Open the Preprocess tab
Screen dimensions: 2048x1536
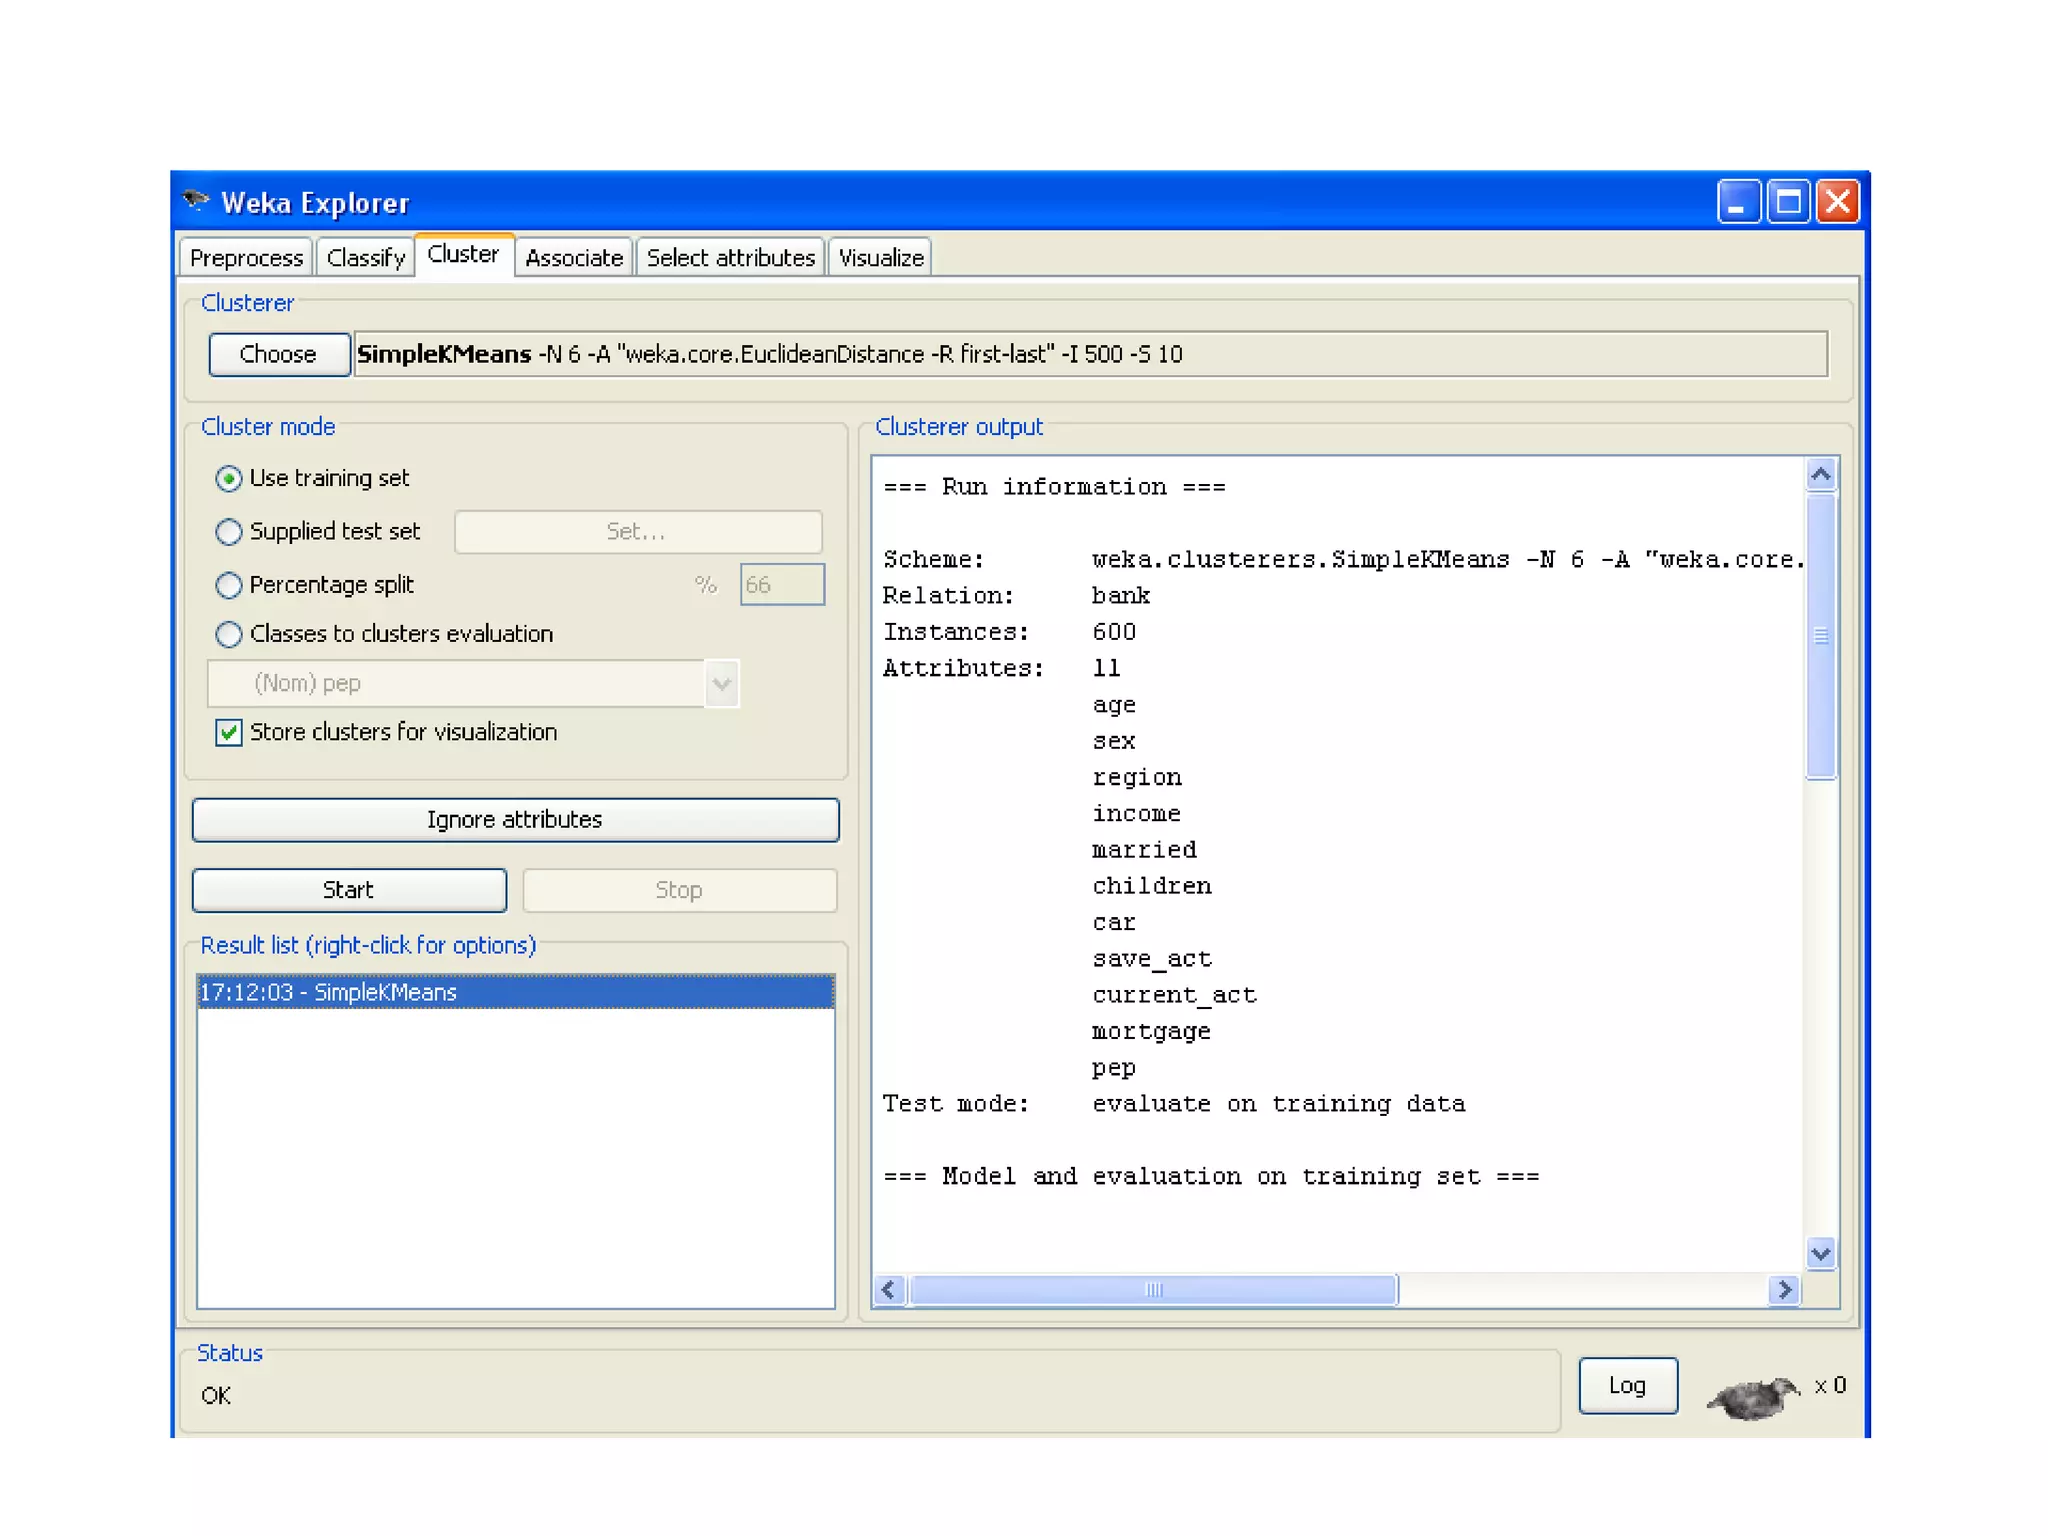click(x=246, y=258)
